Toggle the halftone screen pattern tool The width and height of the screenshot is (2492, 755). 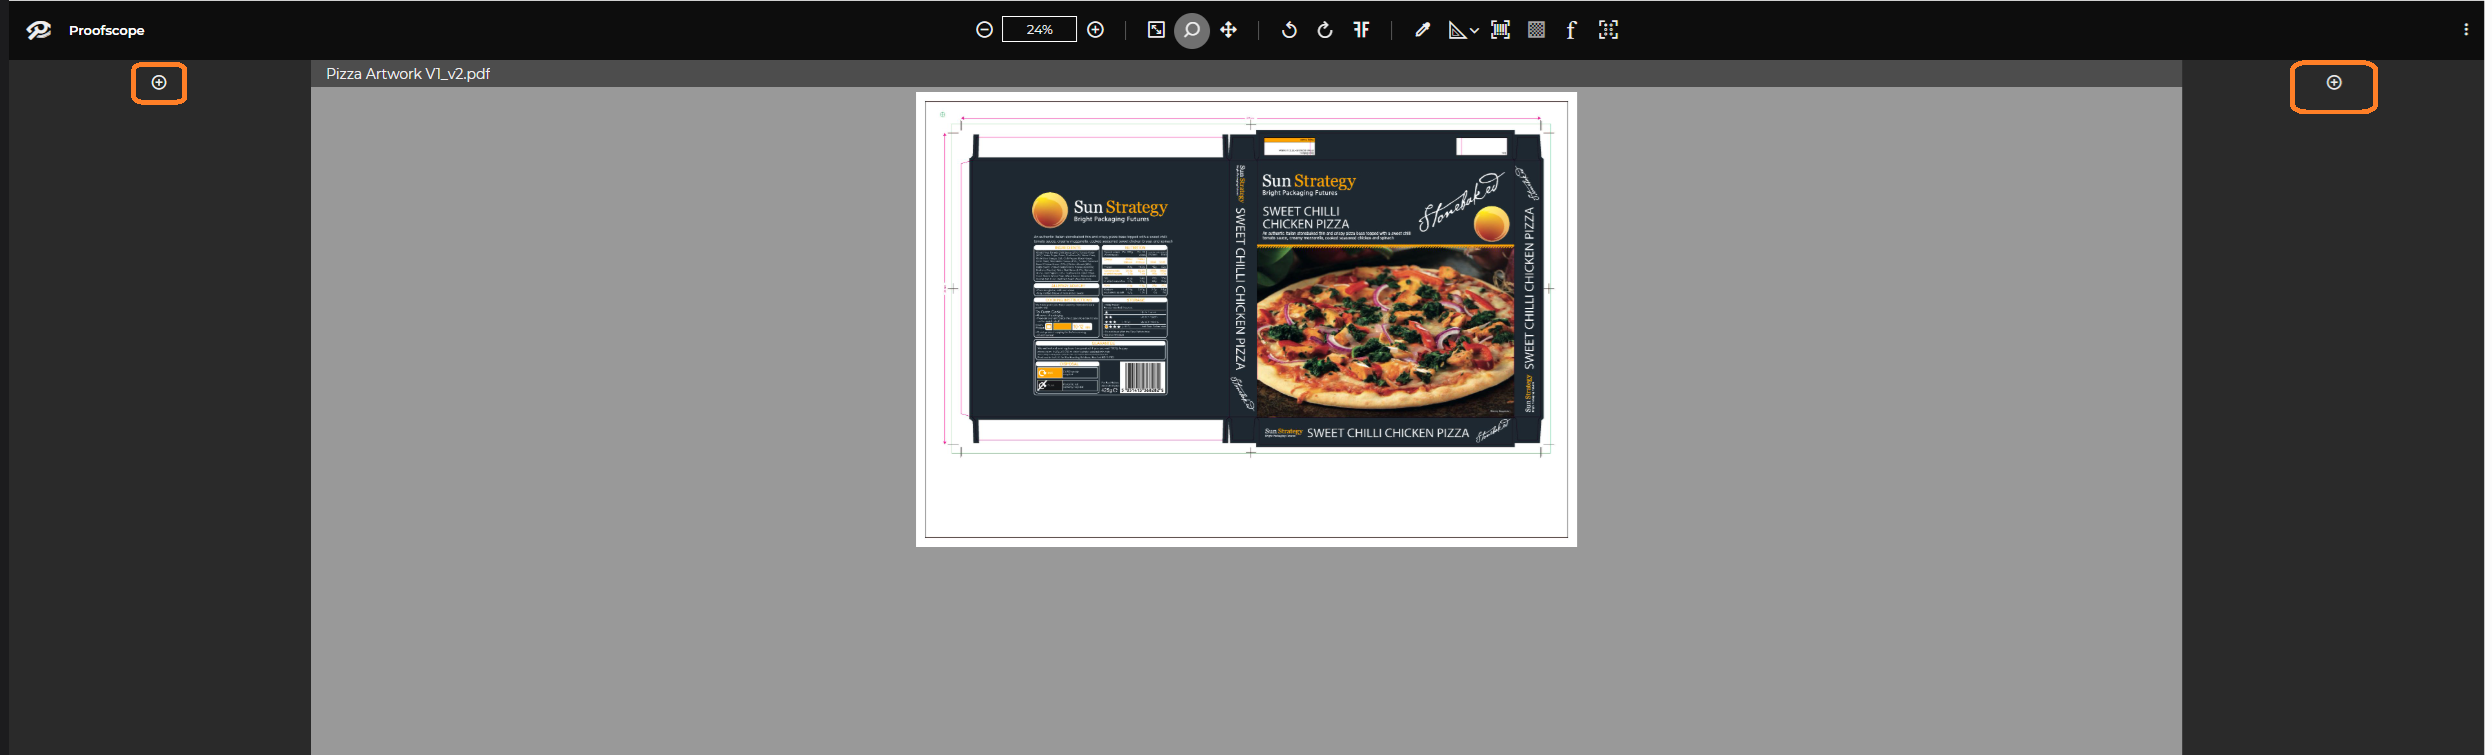(1537, 30)
